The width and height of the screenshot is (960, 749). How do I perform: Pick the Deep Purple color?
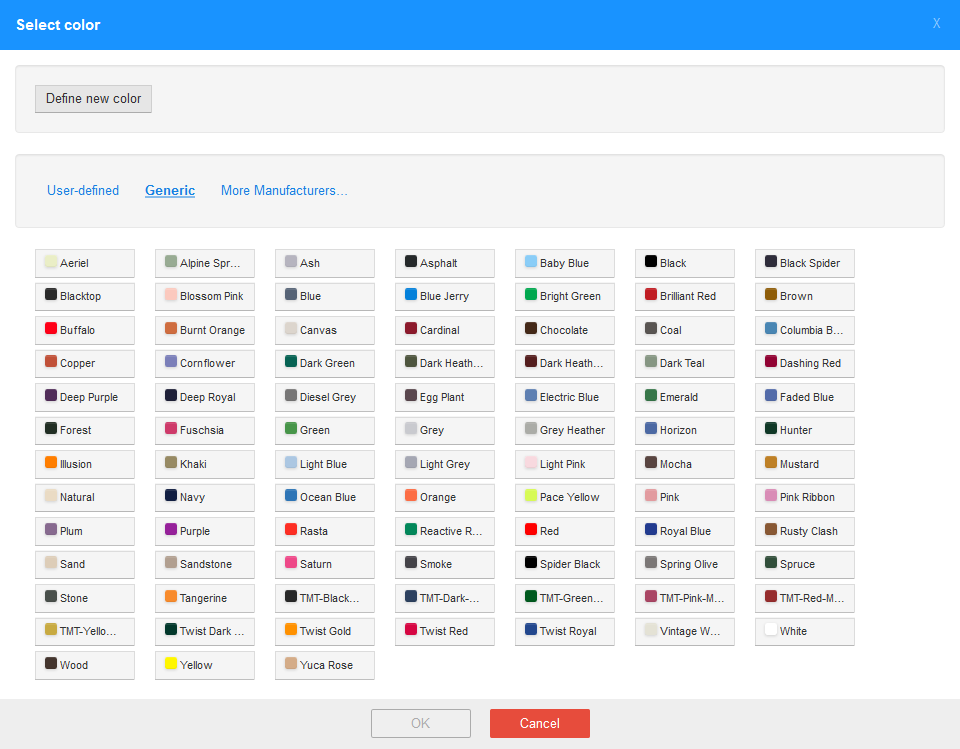[x=84, y=397]
